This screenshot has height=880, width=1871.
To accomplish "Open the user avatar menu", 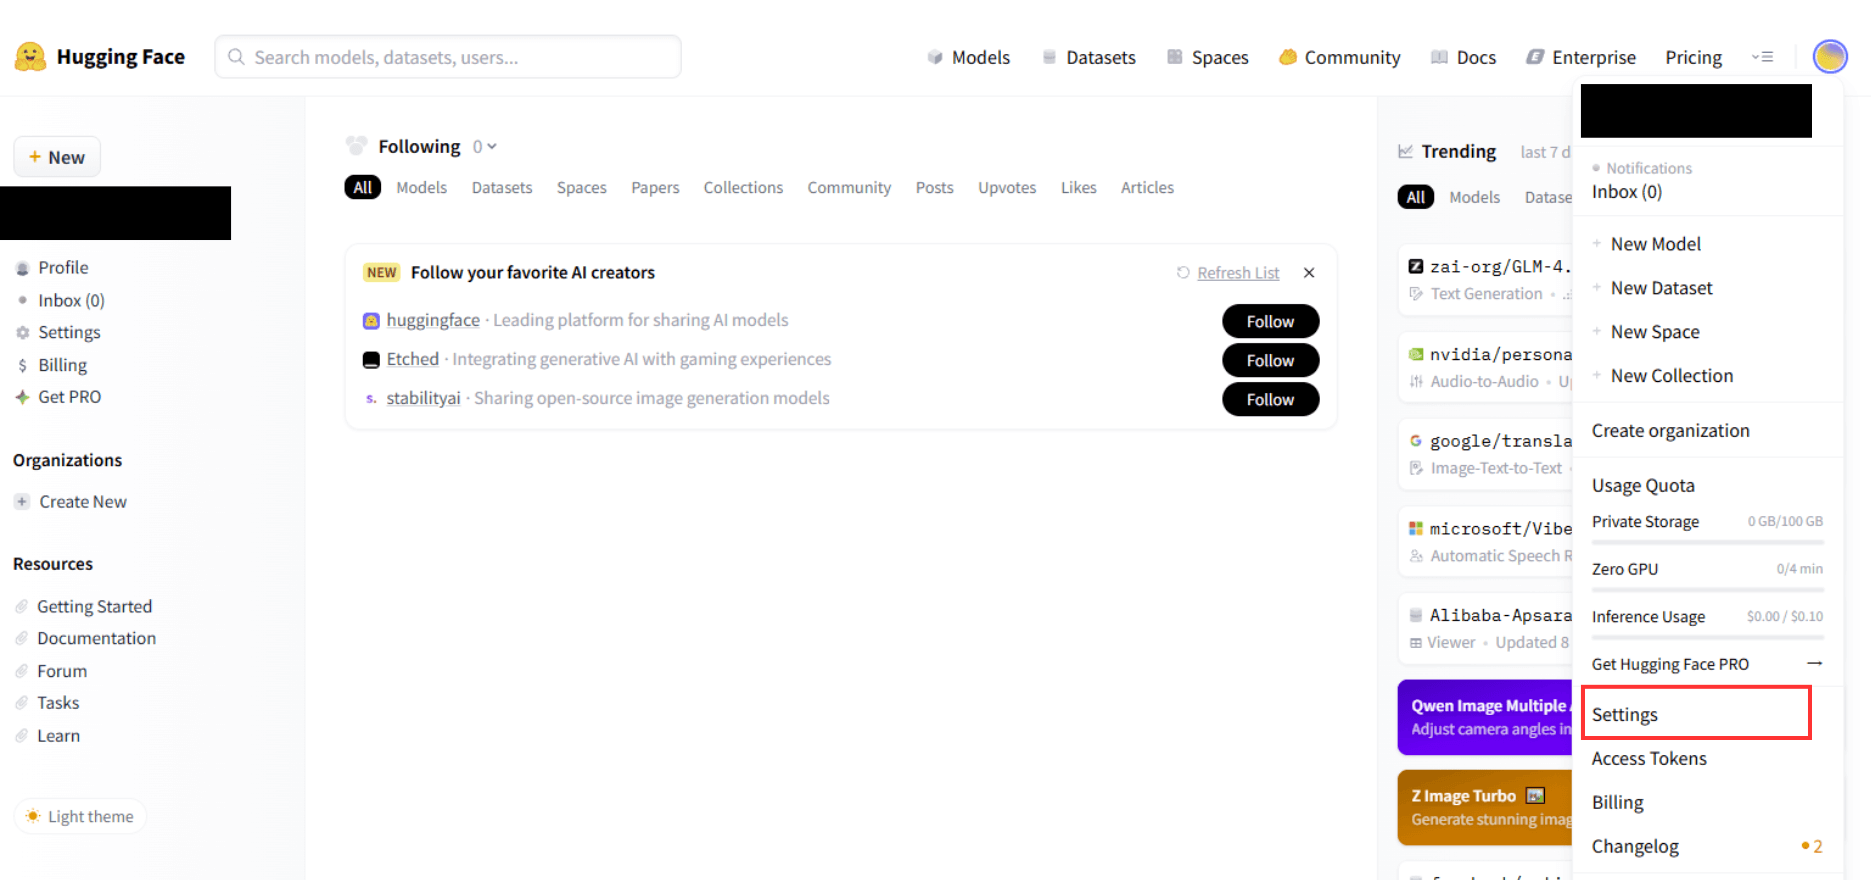I will coord(1829,57).
